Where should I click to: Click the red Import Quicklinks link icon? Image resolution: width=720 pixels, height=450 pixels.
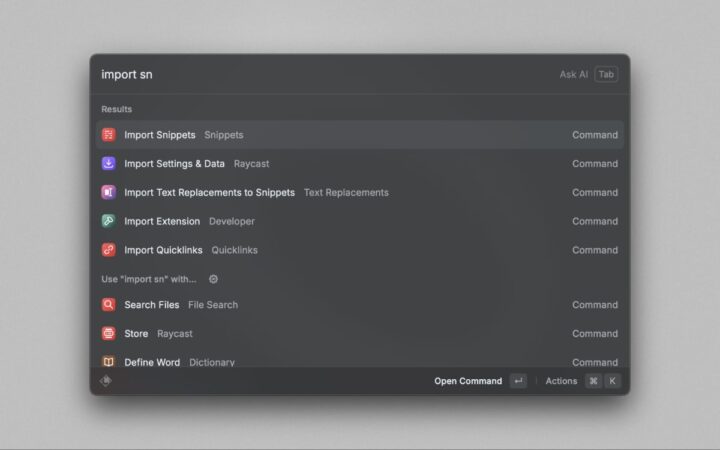click(x=108, y=250)
